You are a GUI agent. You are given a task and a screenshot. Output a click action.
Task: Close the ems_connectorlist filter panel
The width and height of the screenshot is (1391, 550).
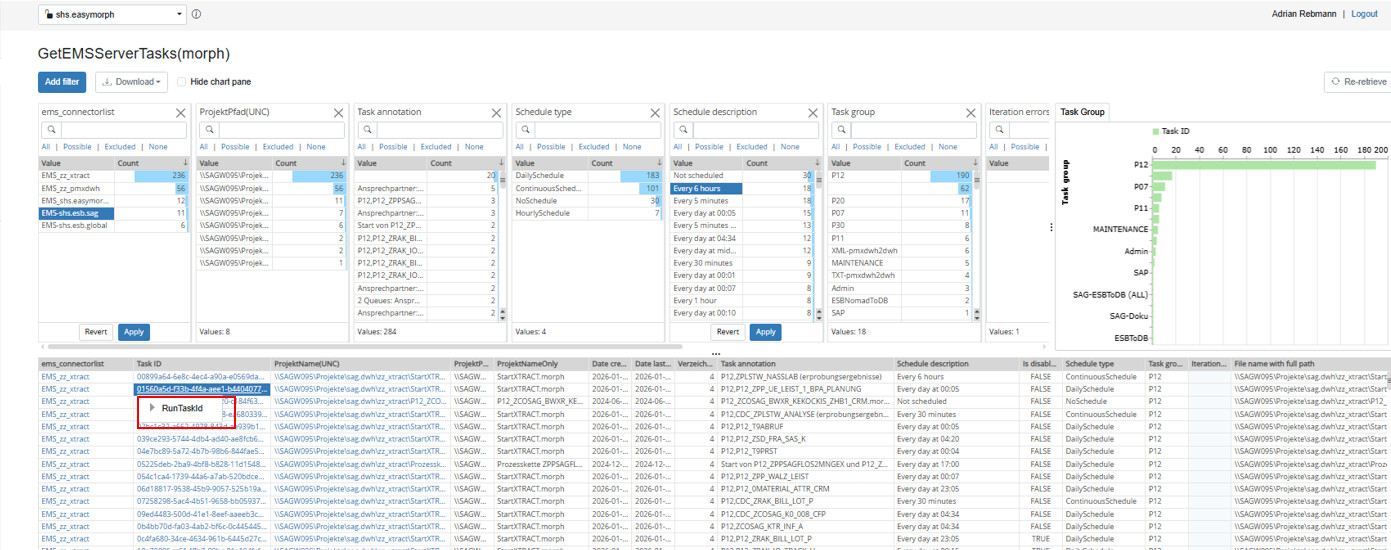(181, 113)
